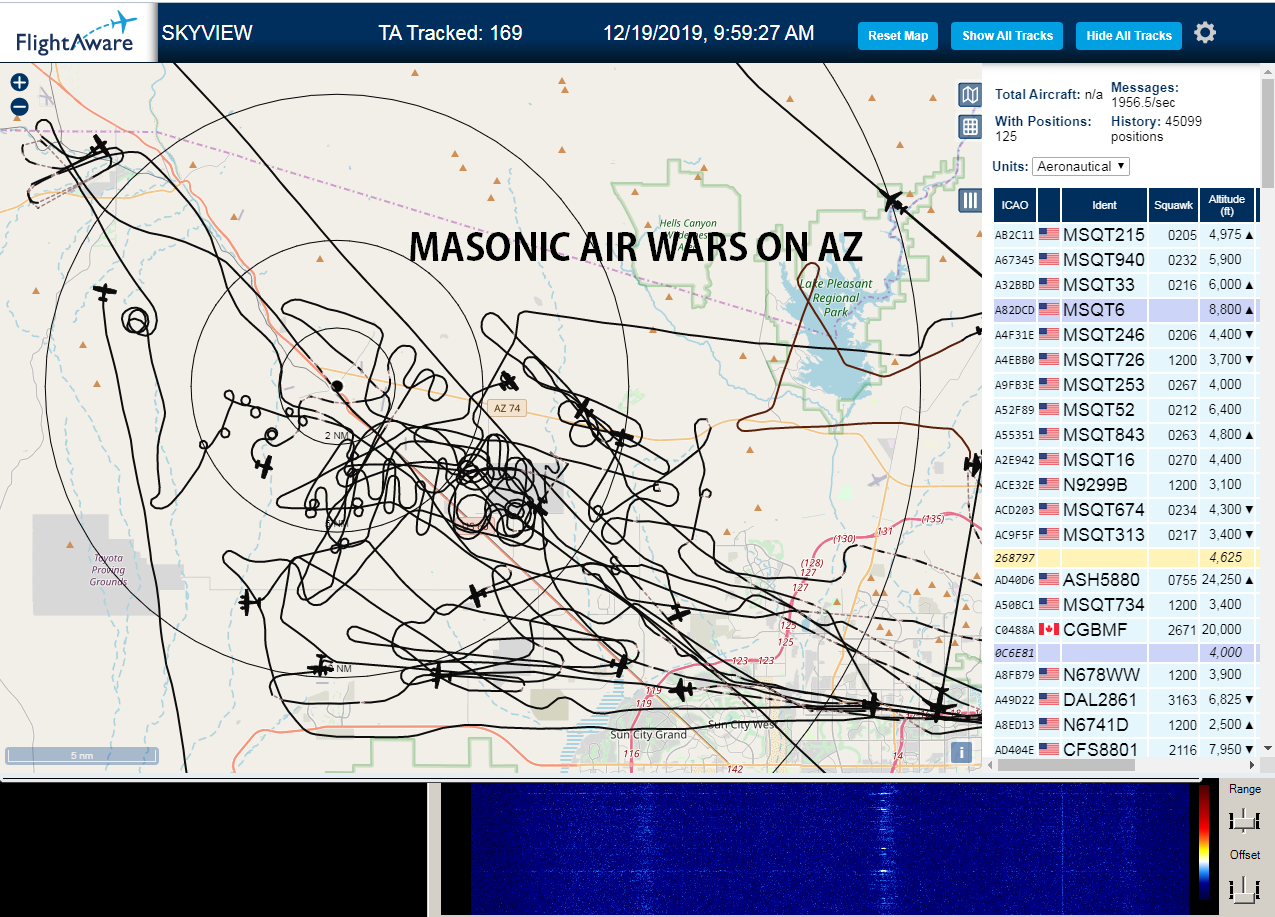
Task: Click the SKYVIEW title text
Action: click(207, 33)
